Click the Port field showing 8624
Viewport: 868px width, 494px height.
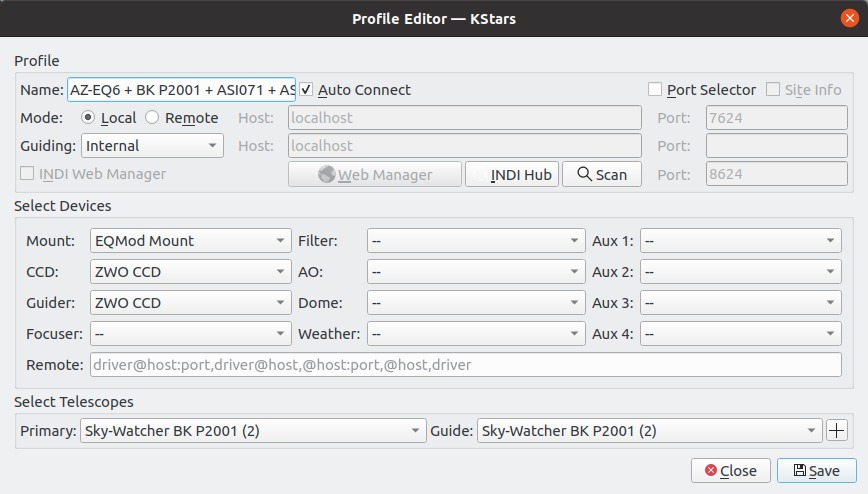(777, 174)
